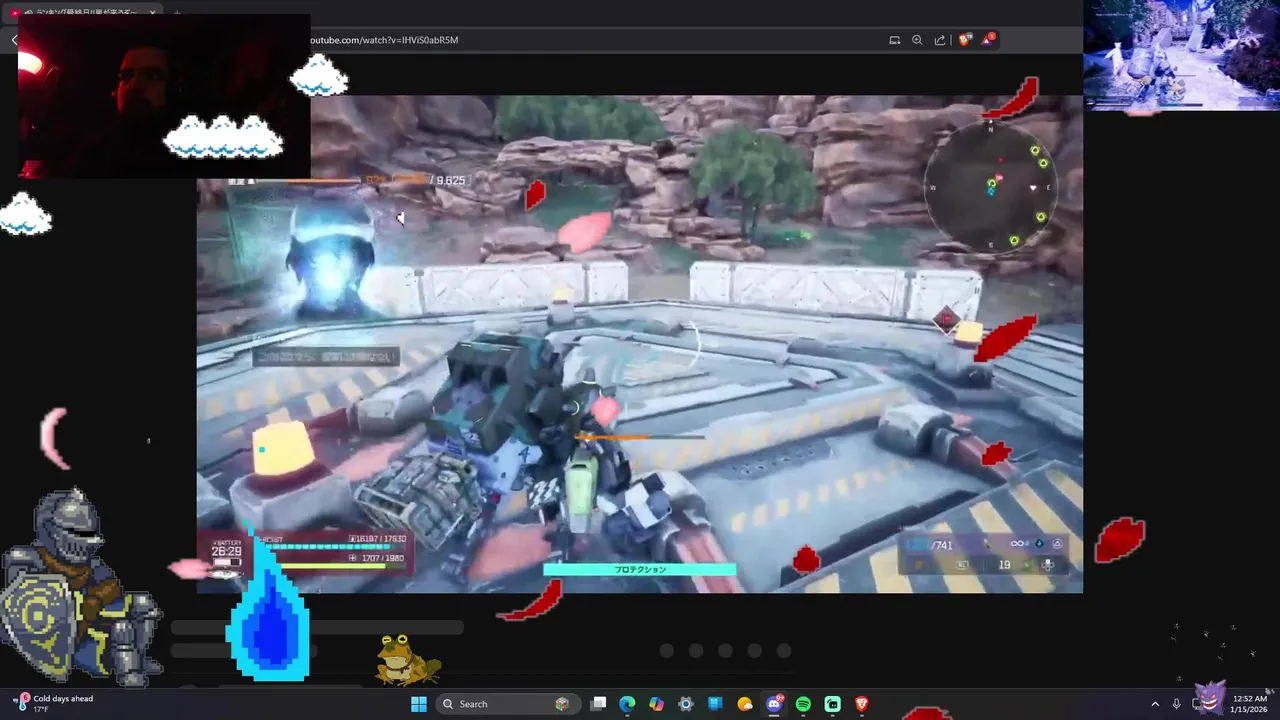Click the share icon in address bar
This screenshot has width=1280, height=720.
940,40
